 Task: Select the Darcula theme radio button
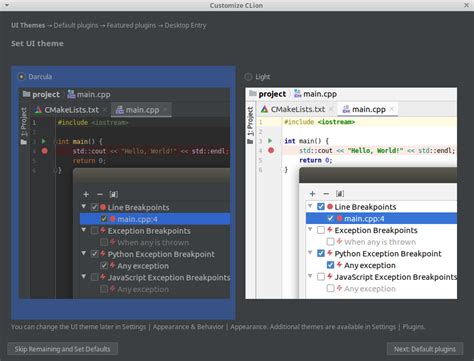[21, 77]
